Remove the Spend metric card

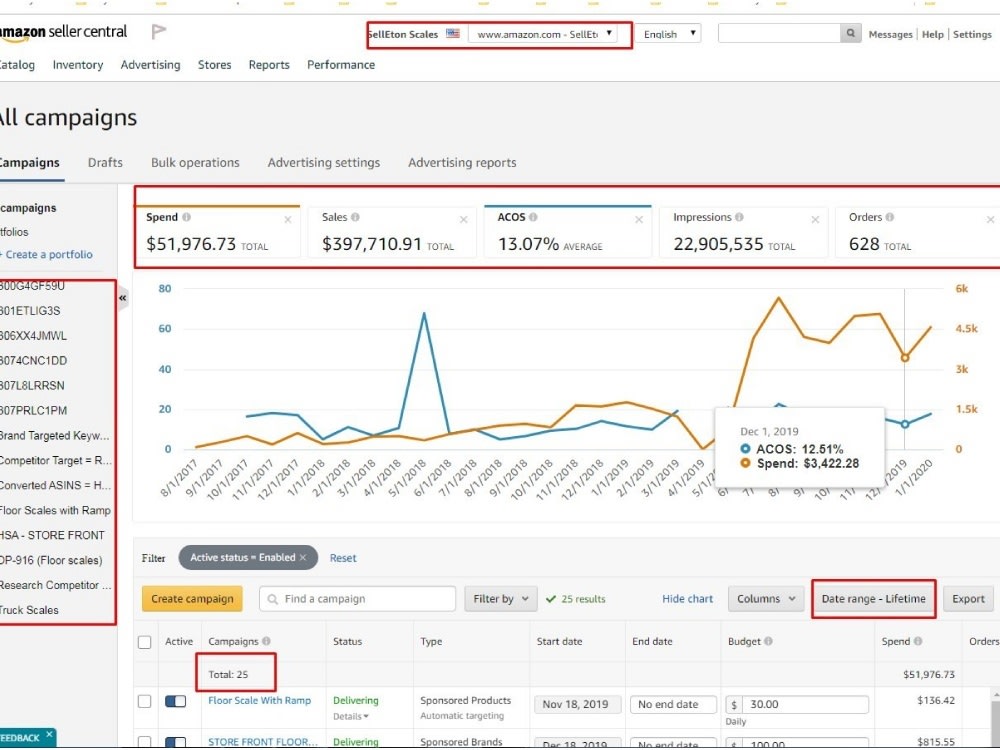pos(288,219)
